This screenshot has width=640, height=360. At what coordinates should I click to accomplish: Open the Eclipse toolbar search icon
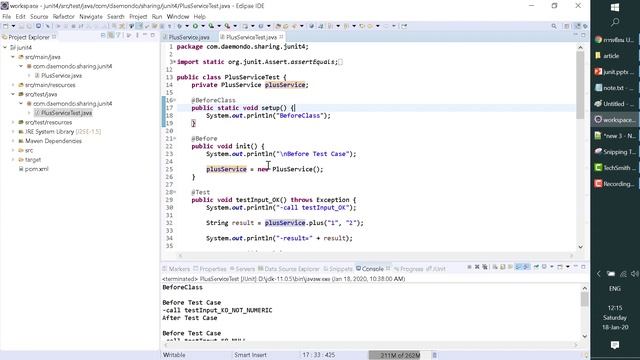point(554,26)
